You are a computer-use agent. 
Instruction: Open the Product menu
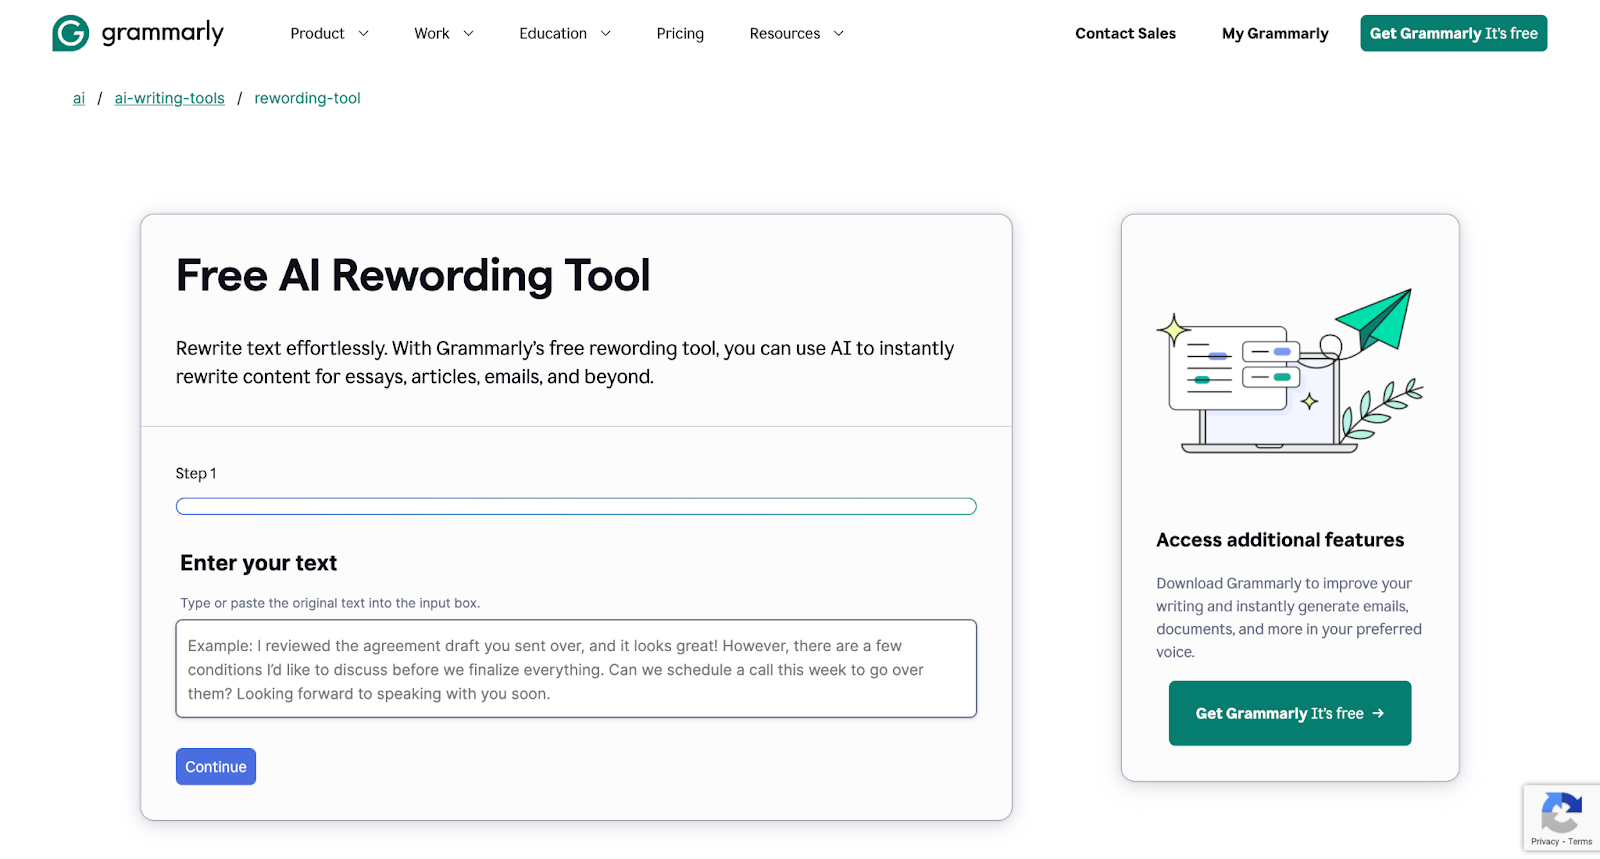(x=317, y=33)
